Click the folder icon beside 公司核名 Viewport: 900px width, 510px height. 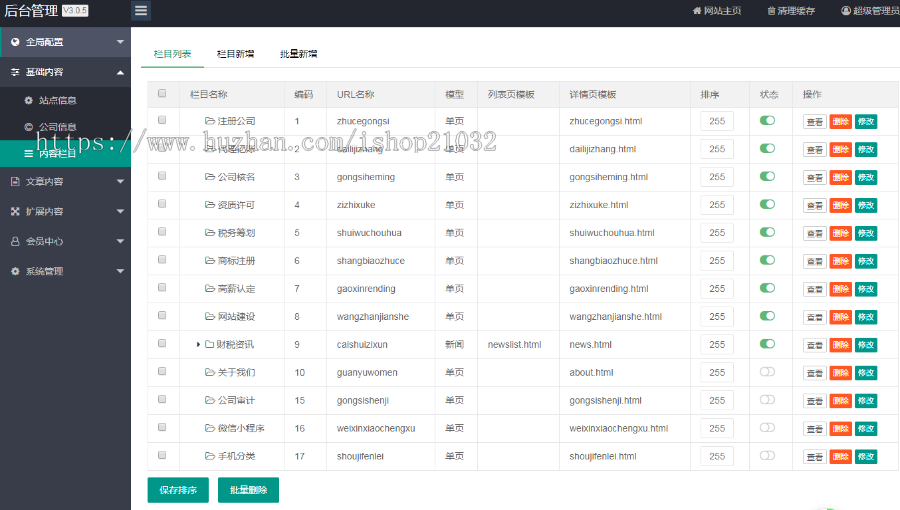pyautogui.click(x=210, y=177)
